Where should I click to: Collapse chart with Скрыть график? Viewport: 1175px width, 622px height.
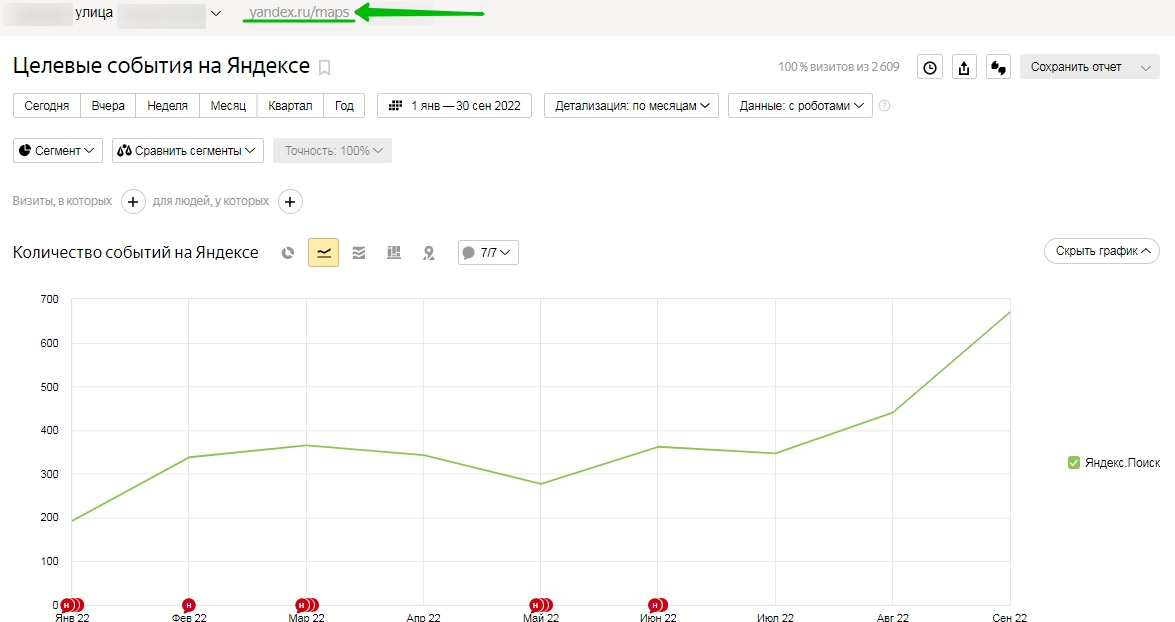(x=1102, y=251)
